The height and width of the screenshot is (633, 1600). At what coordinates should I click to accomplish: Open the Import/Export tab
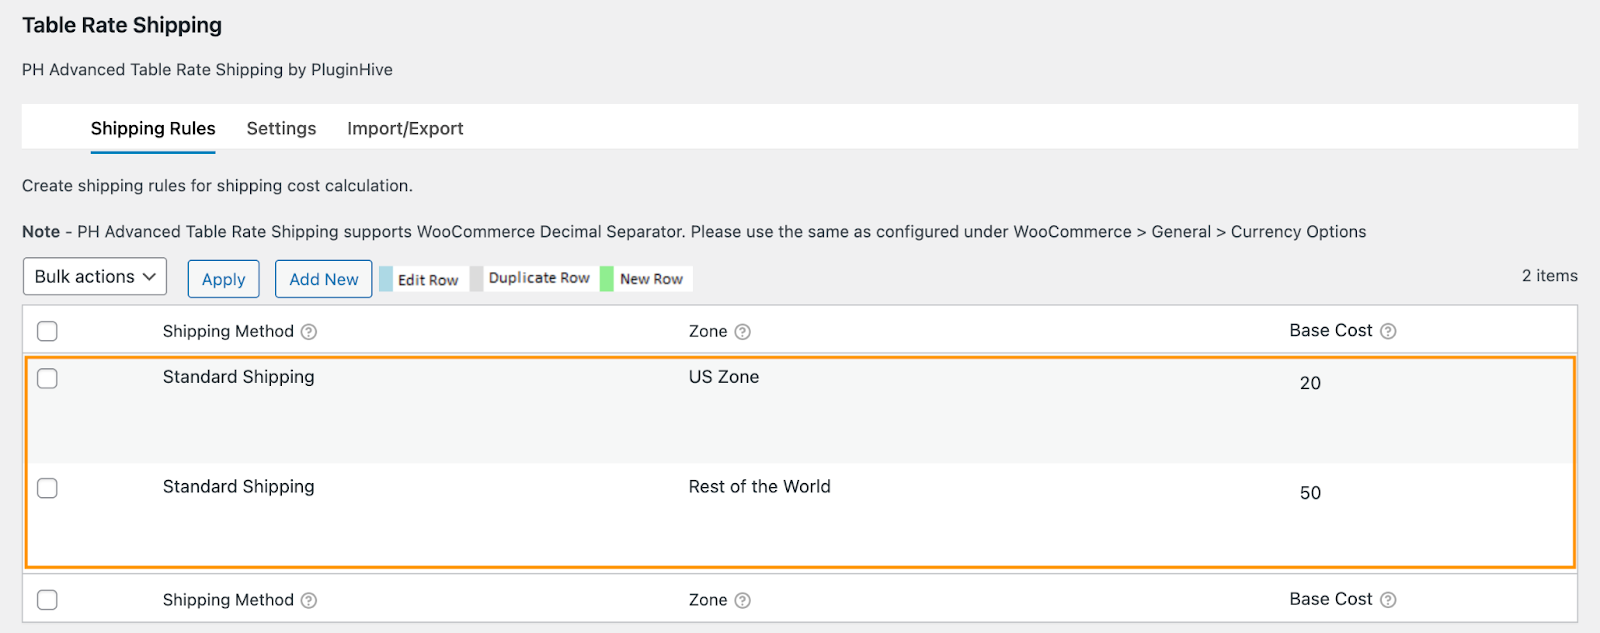[405, 128]
